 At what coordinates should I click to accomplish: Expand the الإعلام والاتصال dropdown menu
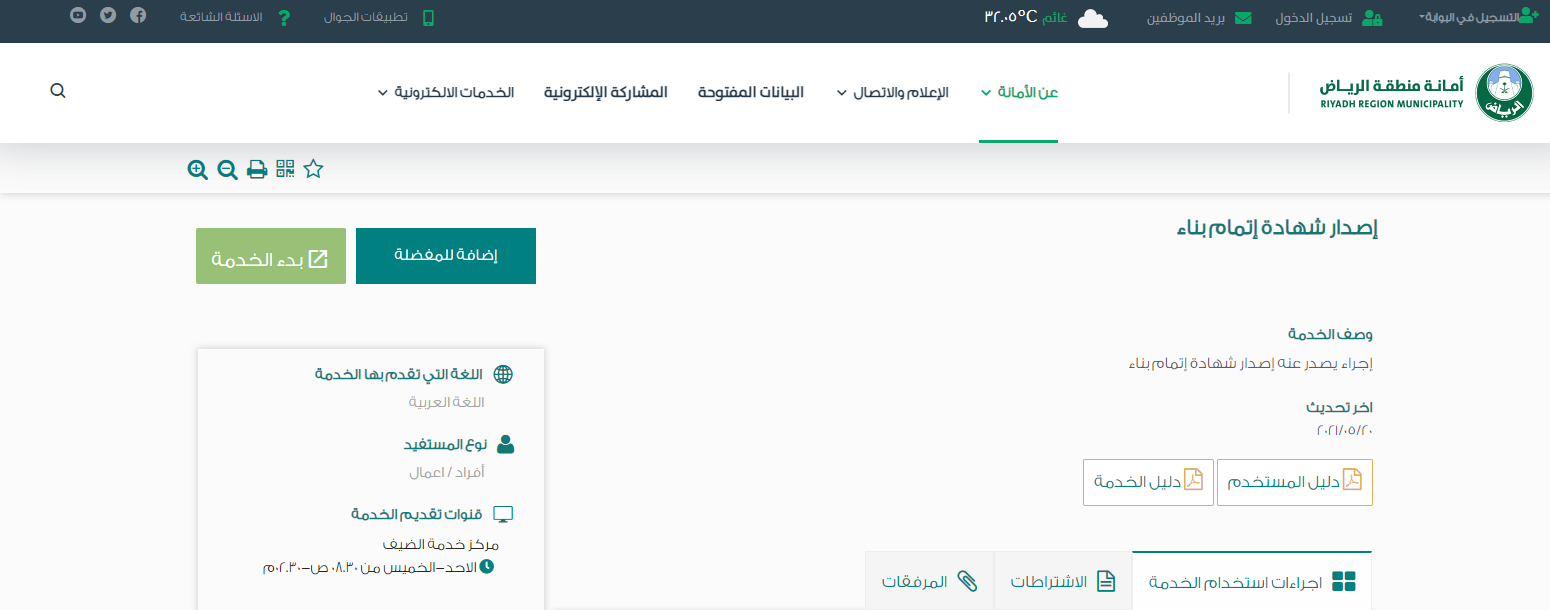click(x=892, y=92)
